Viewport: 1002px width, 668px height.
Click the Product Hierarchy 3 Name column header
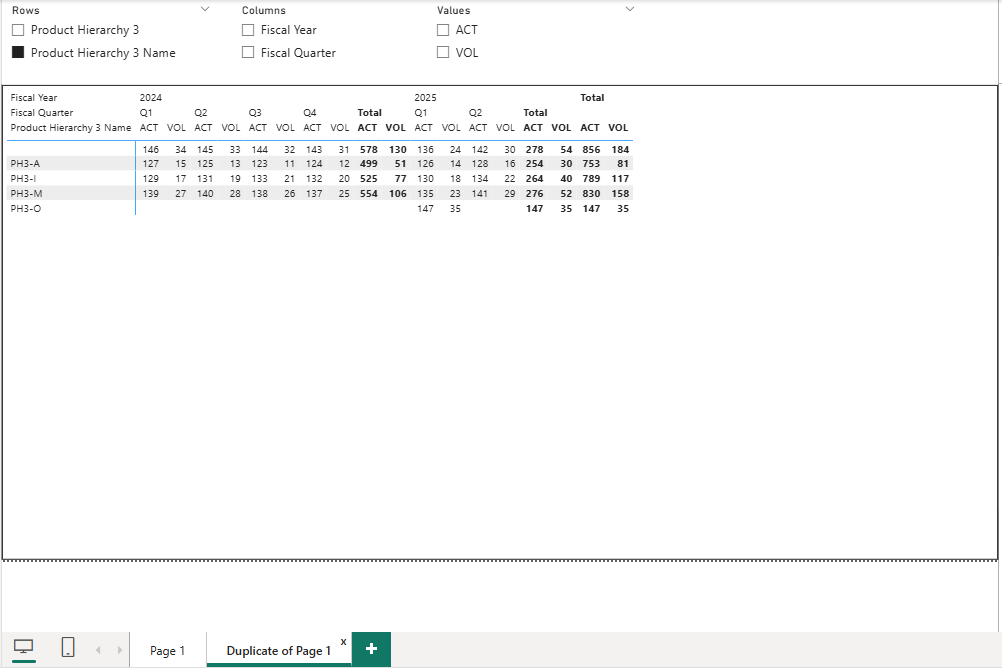[71, 128]
